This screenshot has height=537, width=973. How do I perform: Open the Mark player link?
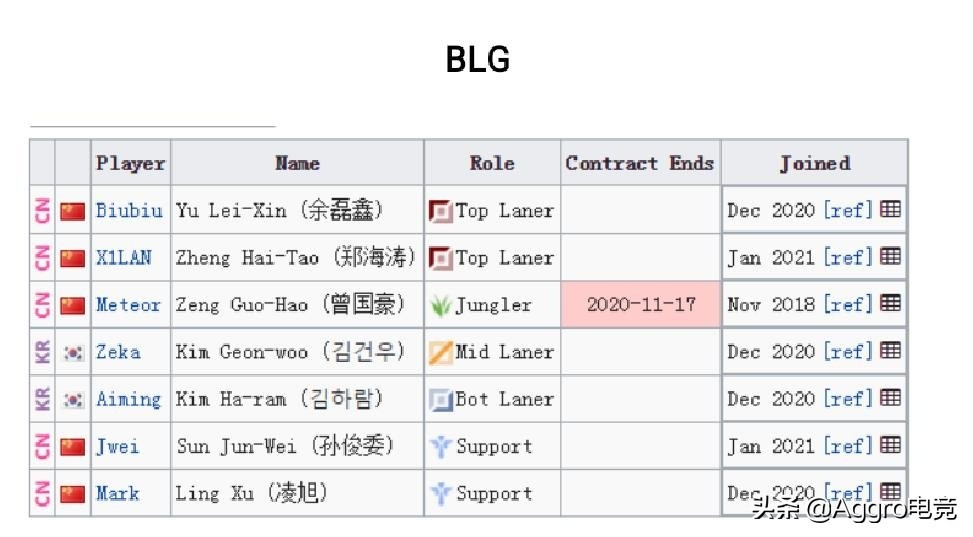click(x=117, y=493)
